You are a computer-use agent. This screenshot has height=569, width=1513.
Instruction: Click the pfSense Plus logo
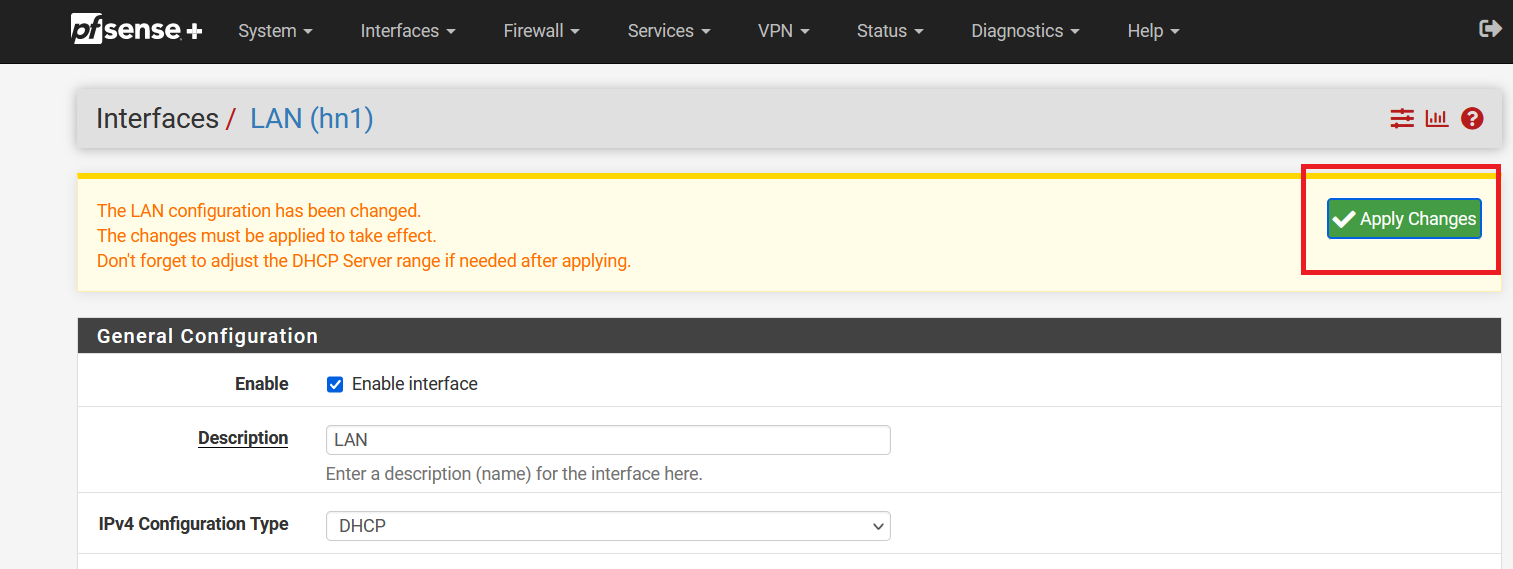click(137, 30)
